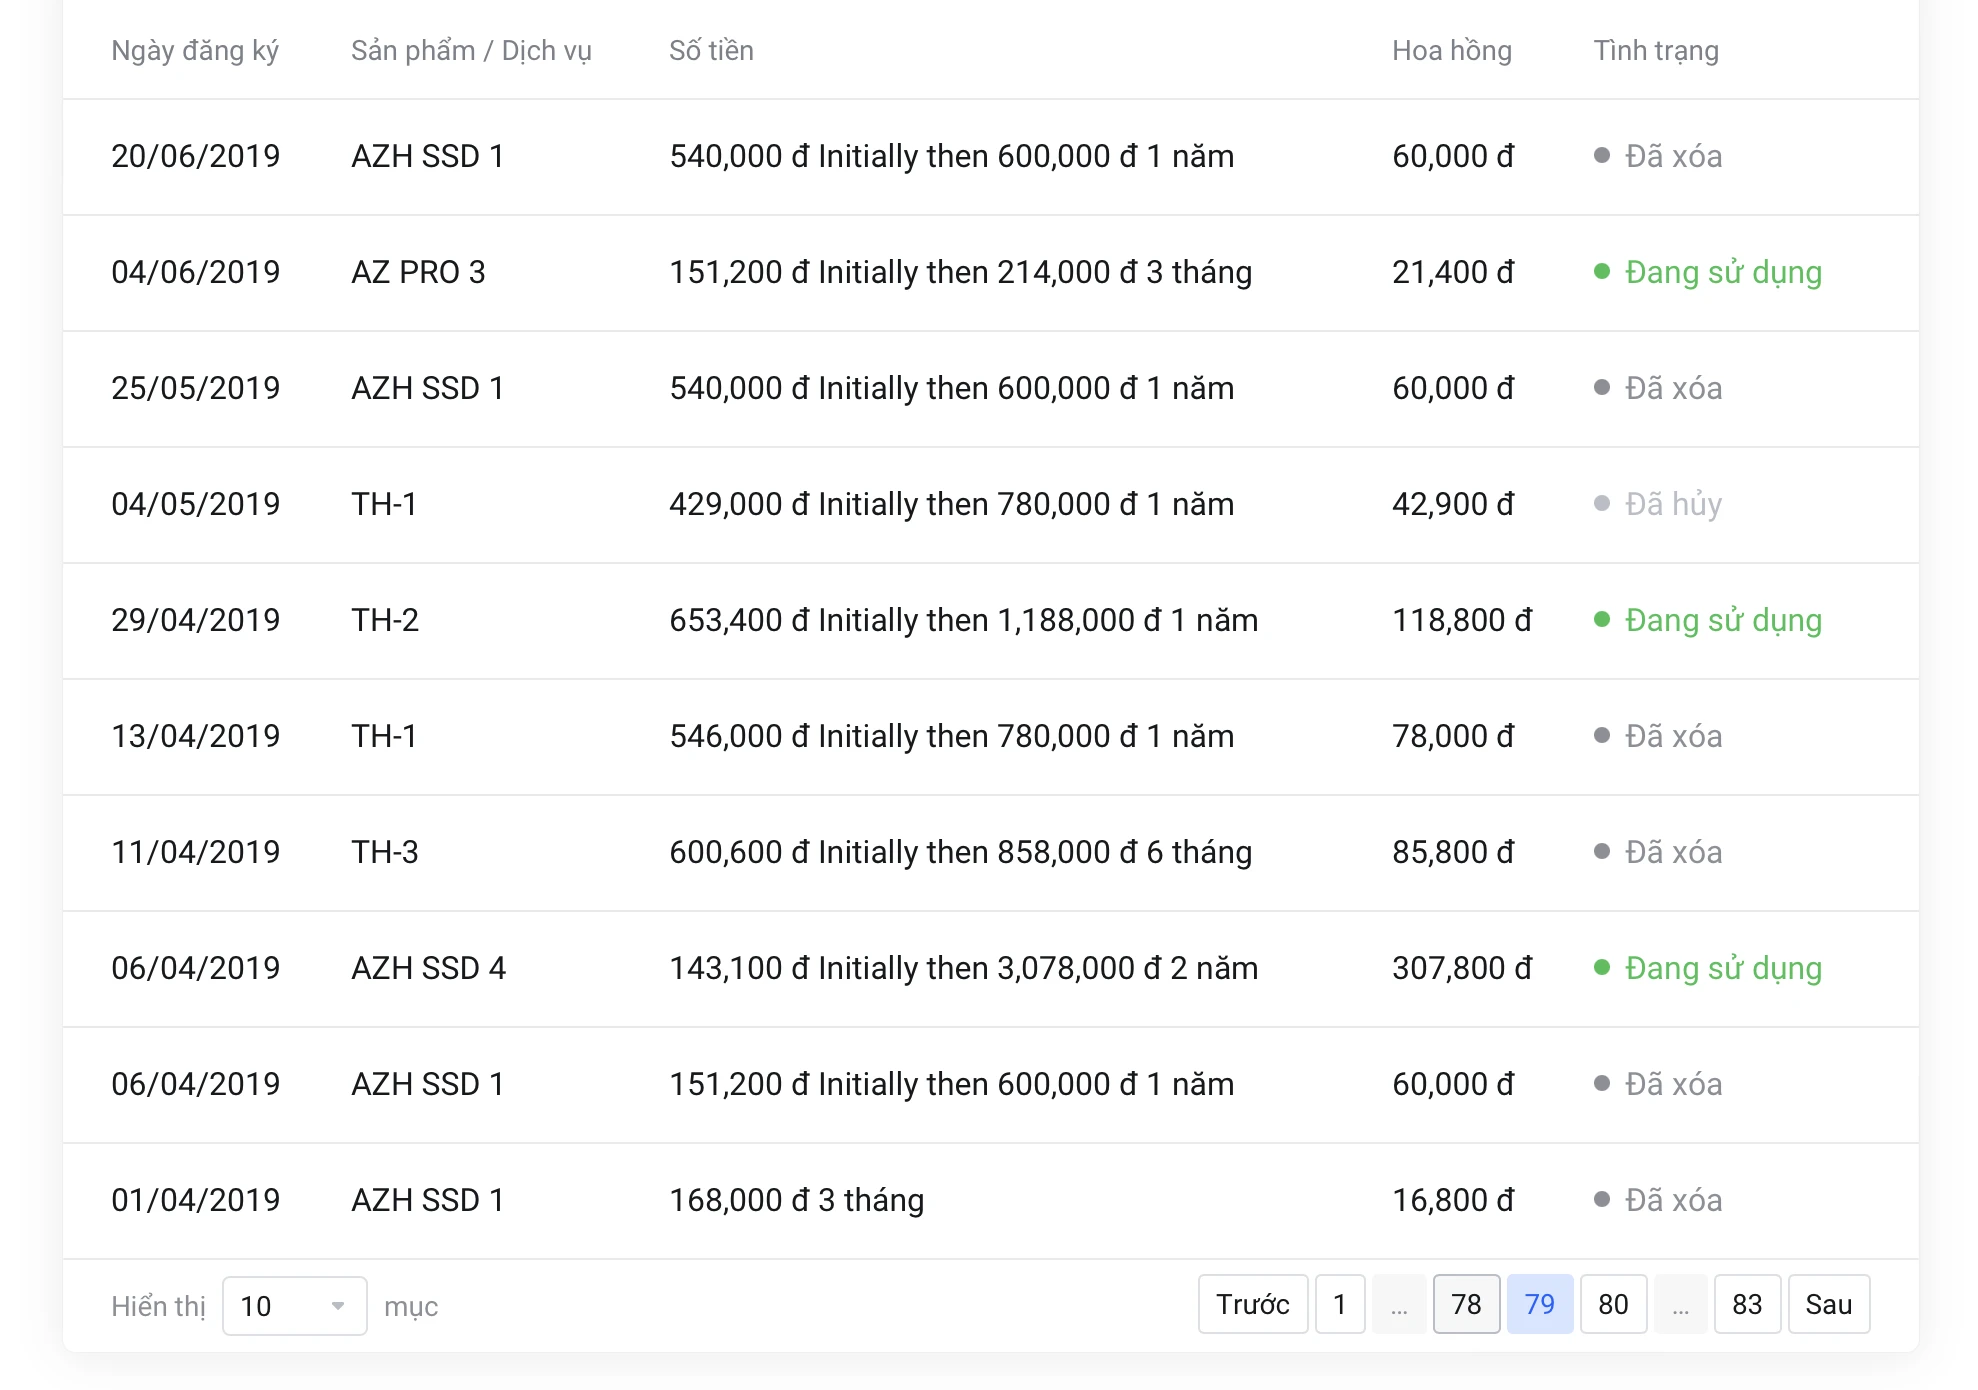Viewport: 1978px width, 1390px height.
Task: Select the date 25/05/2019 cell
Action: coord(196,388)
